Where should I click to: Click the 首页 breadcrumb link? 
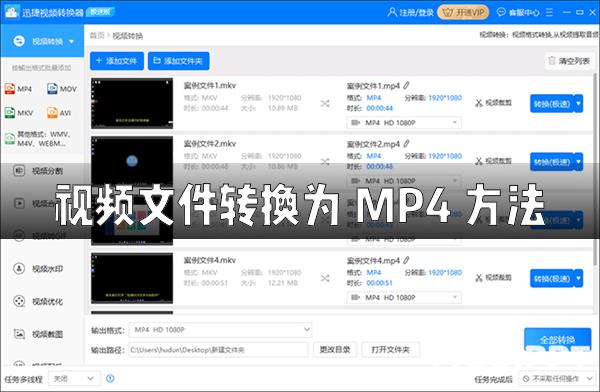[x=97, y=35]
